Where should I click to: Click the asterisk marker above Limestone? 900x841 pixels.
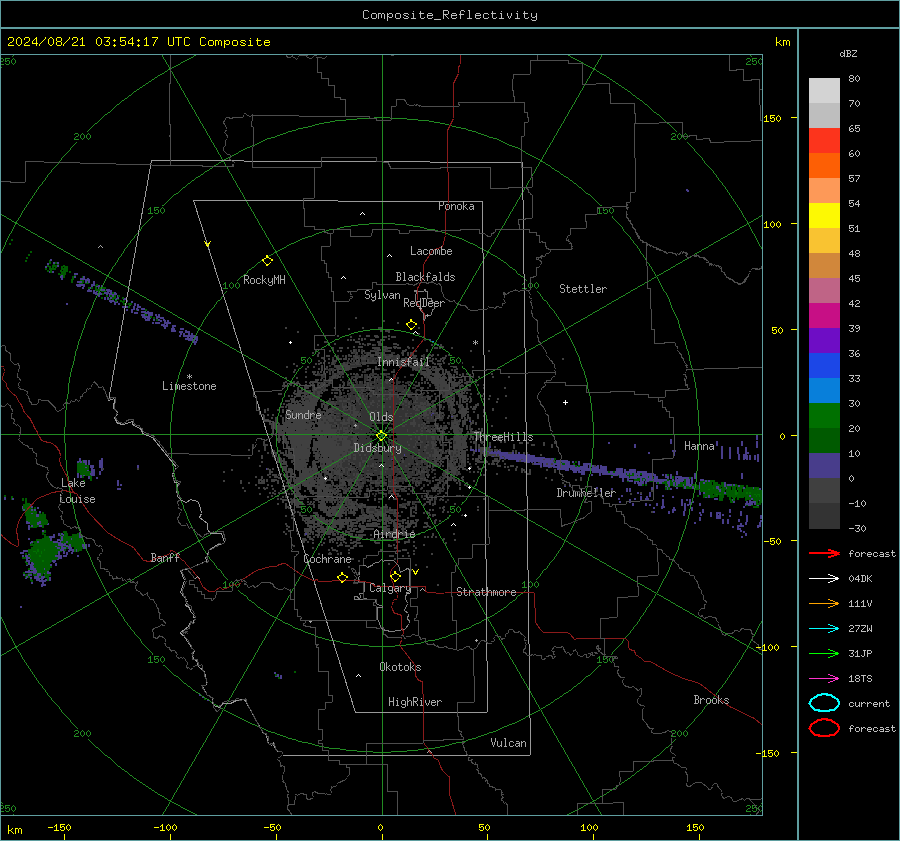(x=189, y=377)
